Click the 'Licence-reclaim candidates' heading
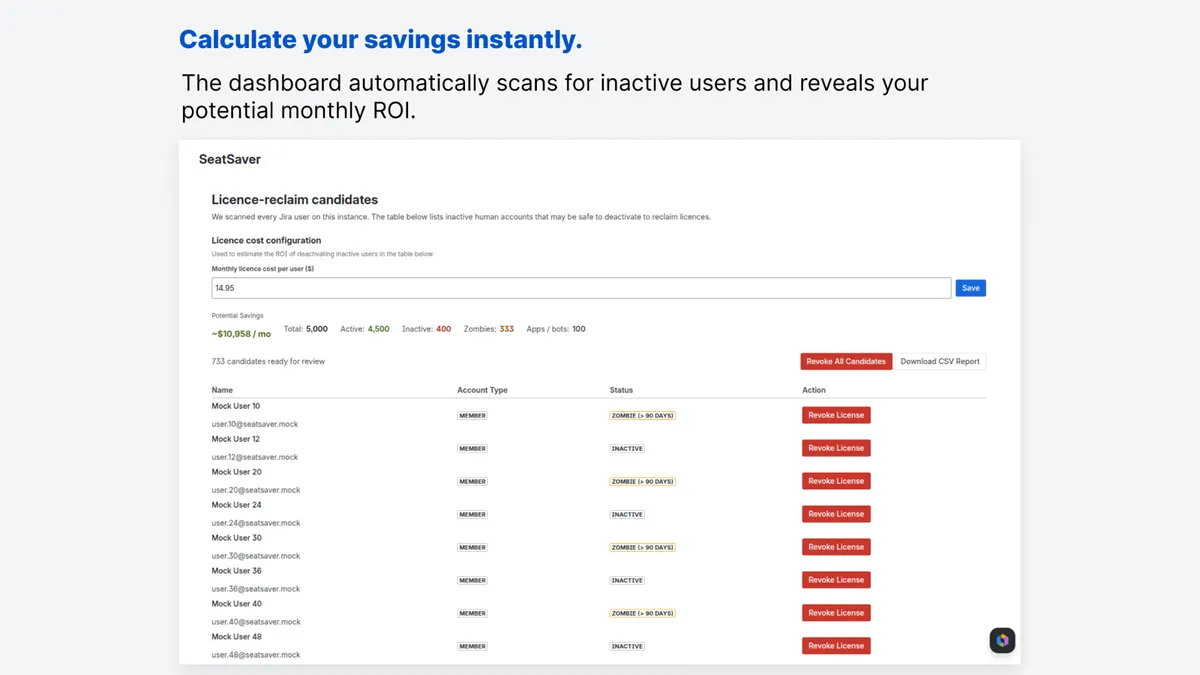This screenshot has width=1200, height=675. pos(295,200)
